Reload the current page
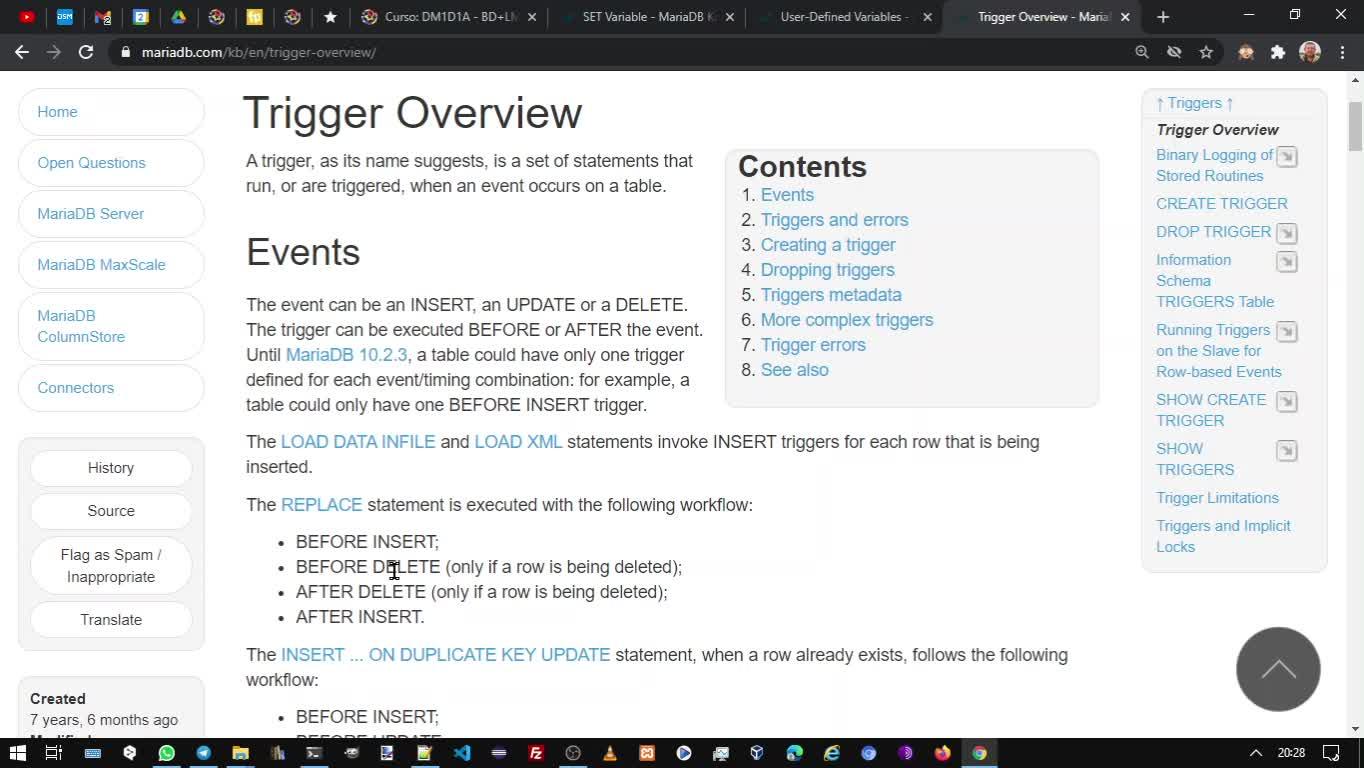1364x768 pixels. click(86, 52)
